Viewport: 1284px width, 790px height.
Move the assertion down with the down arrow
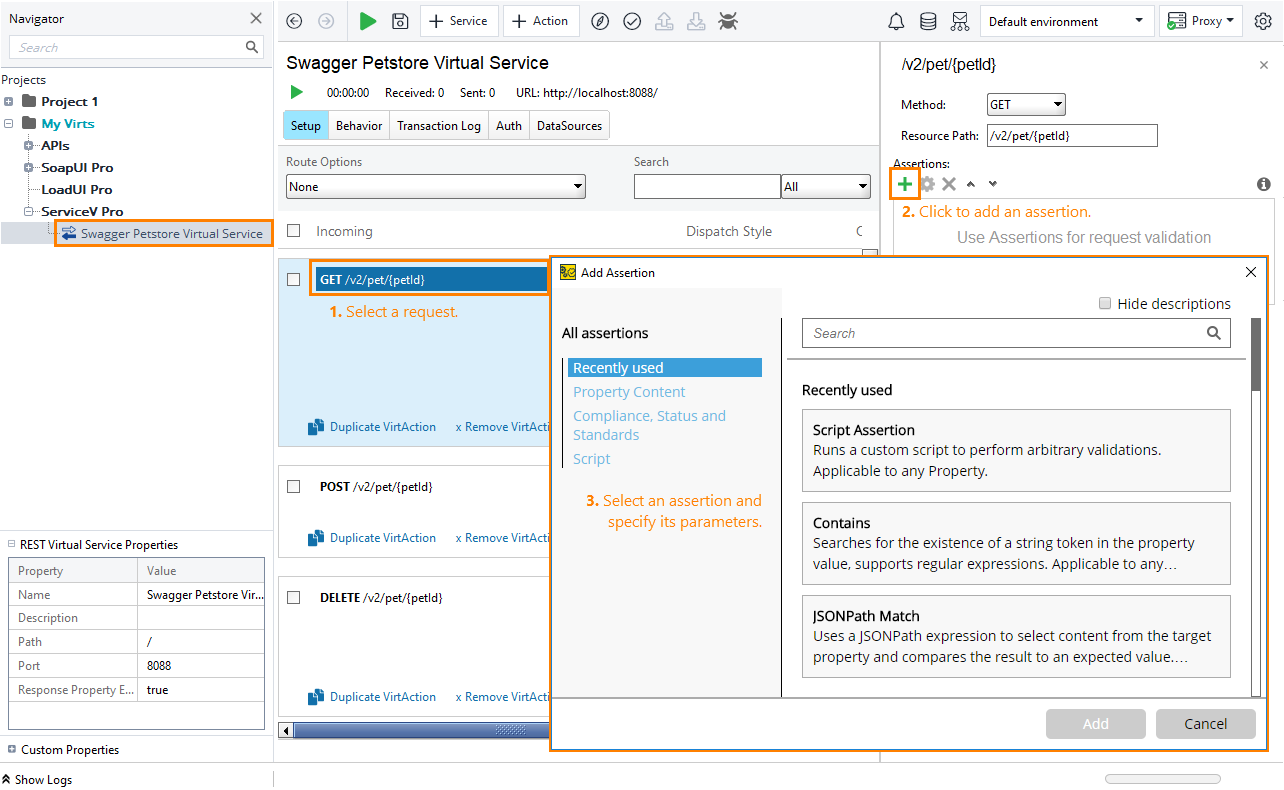(992, 184)
